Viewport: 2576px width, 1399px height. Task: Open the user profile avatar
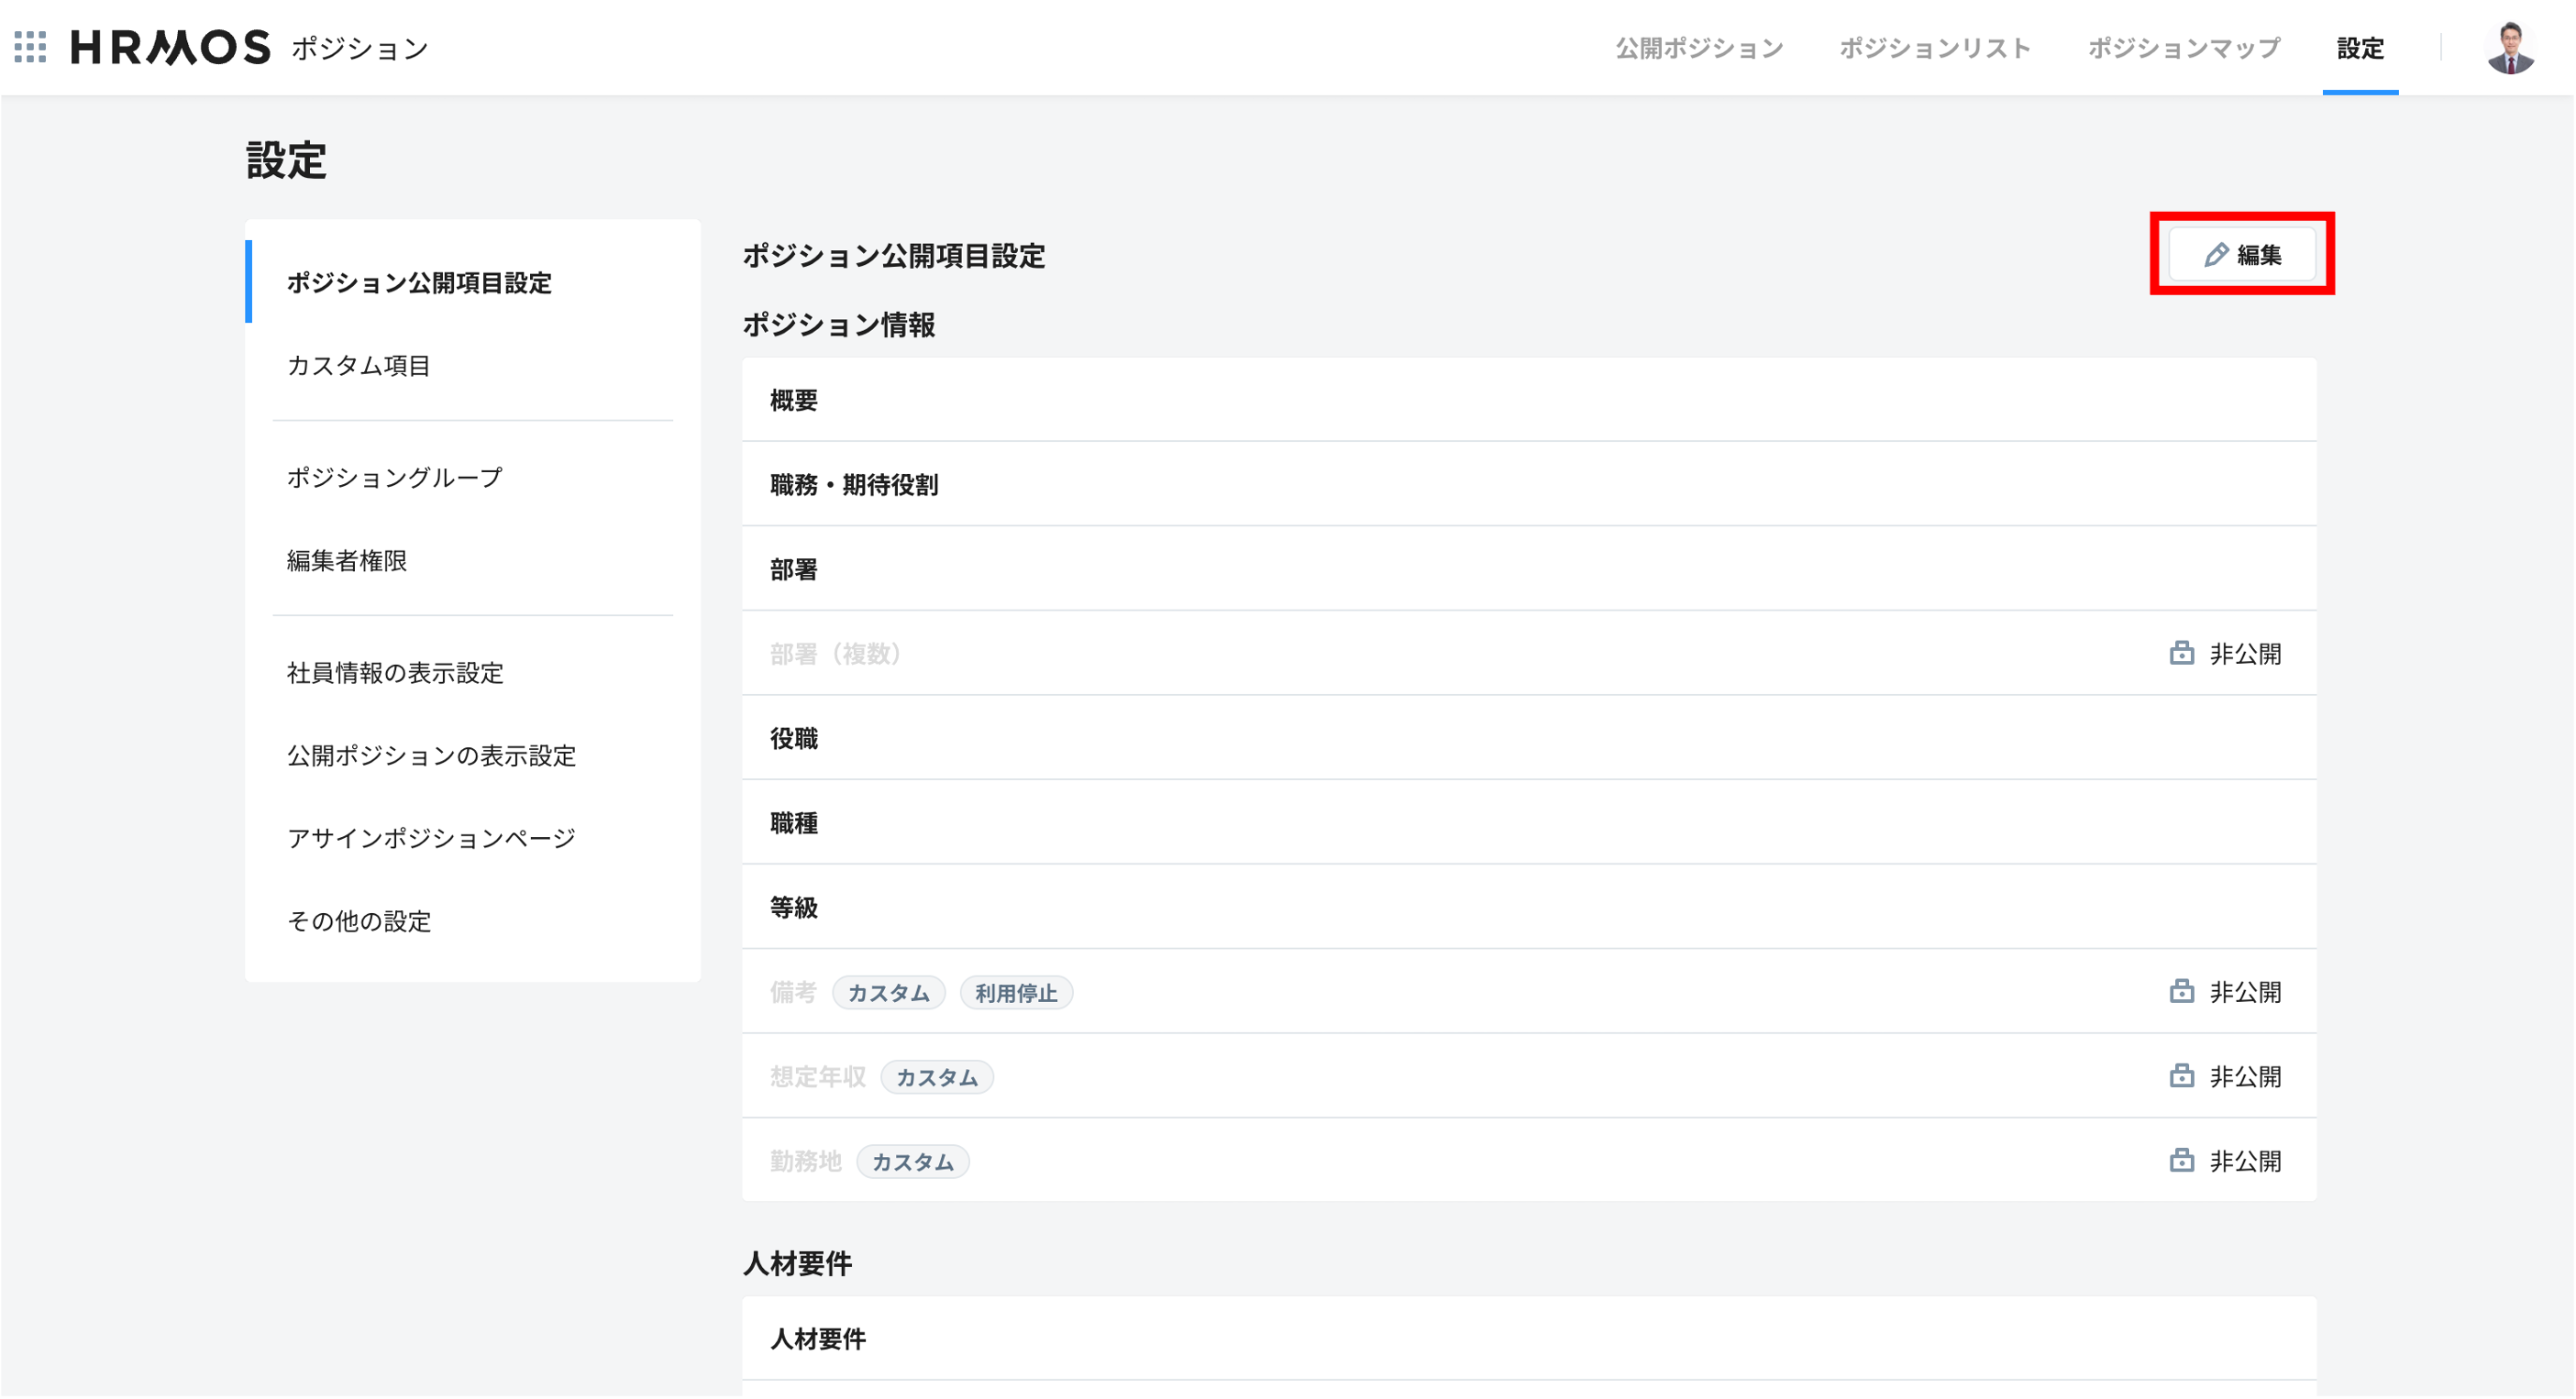pyautogui.click(x=2511, y=47)
